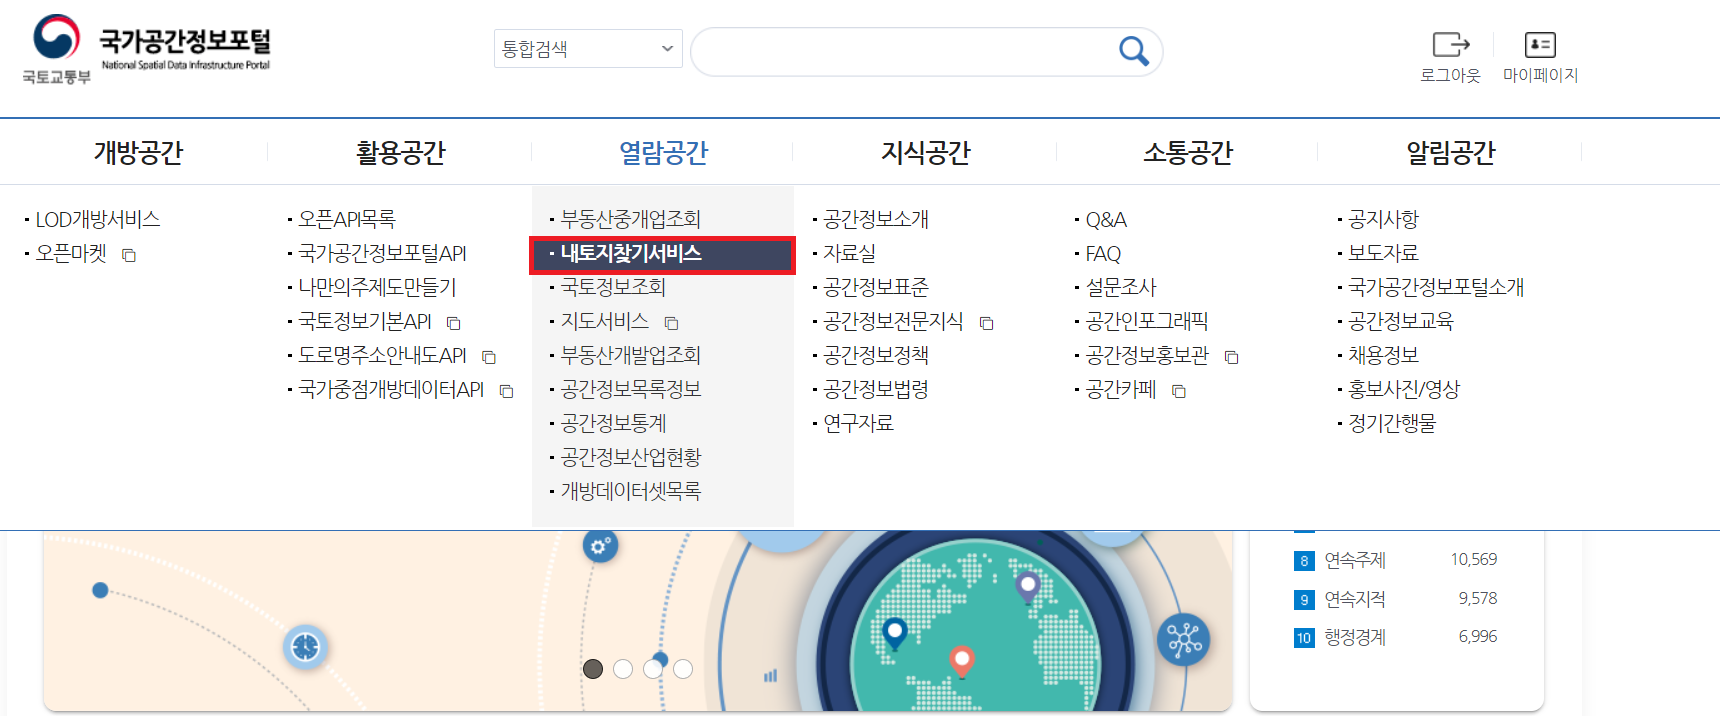This screenshot has height=716, width=1720.
Task: Click the gear icon on banner
Action: 600,546
